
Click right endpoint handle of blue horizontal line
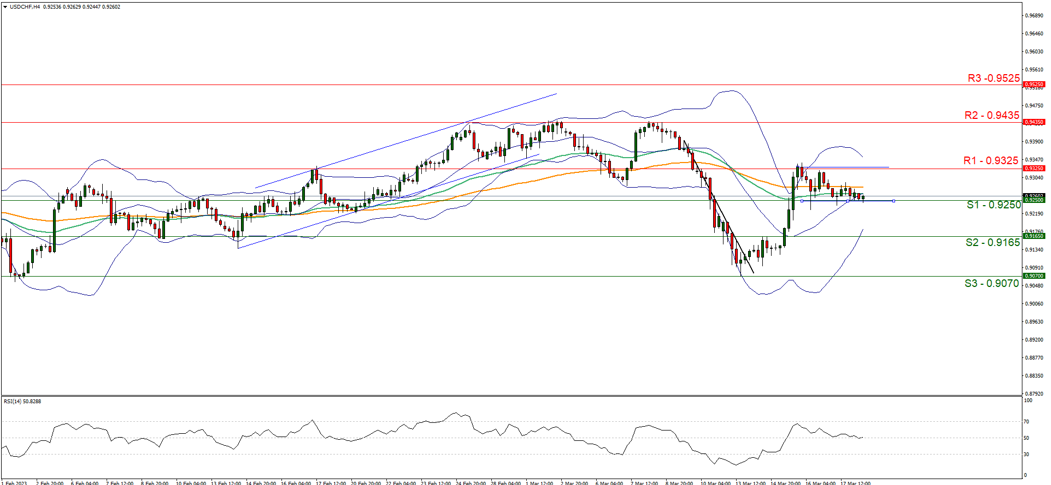pyautogui.click(x=893, y=201)
